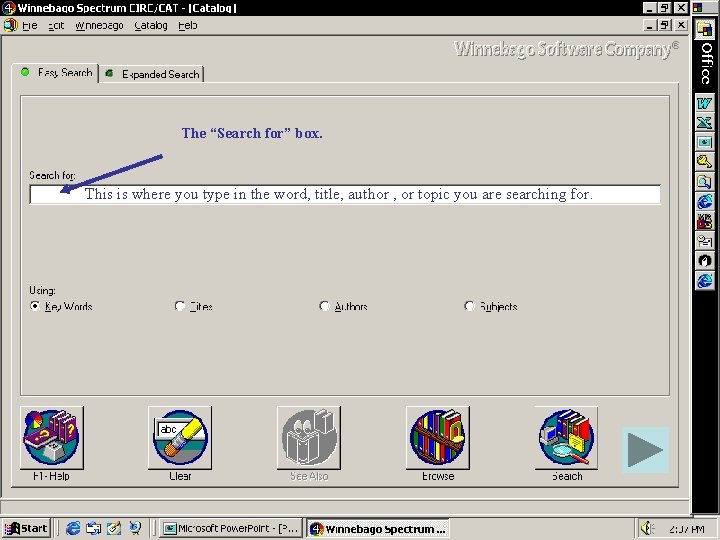
Task: Open Internet Explorer from taskbar quick launch
Action: pos(73,529)
